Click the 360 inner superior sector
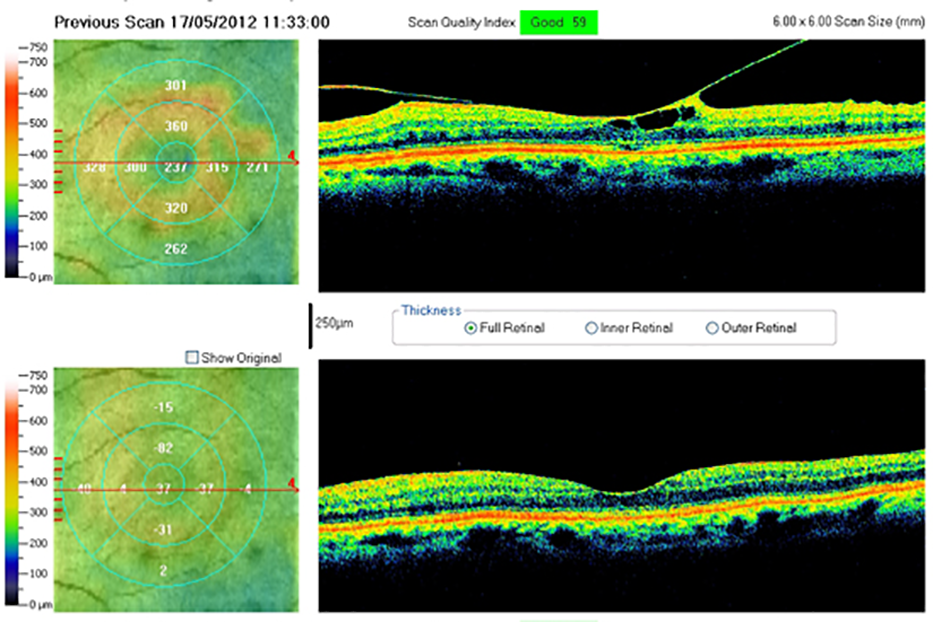 (x=175, y=127)
